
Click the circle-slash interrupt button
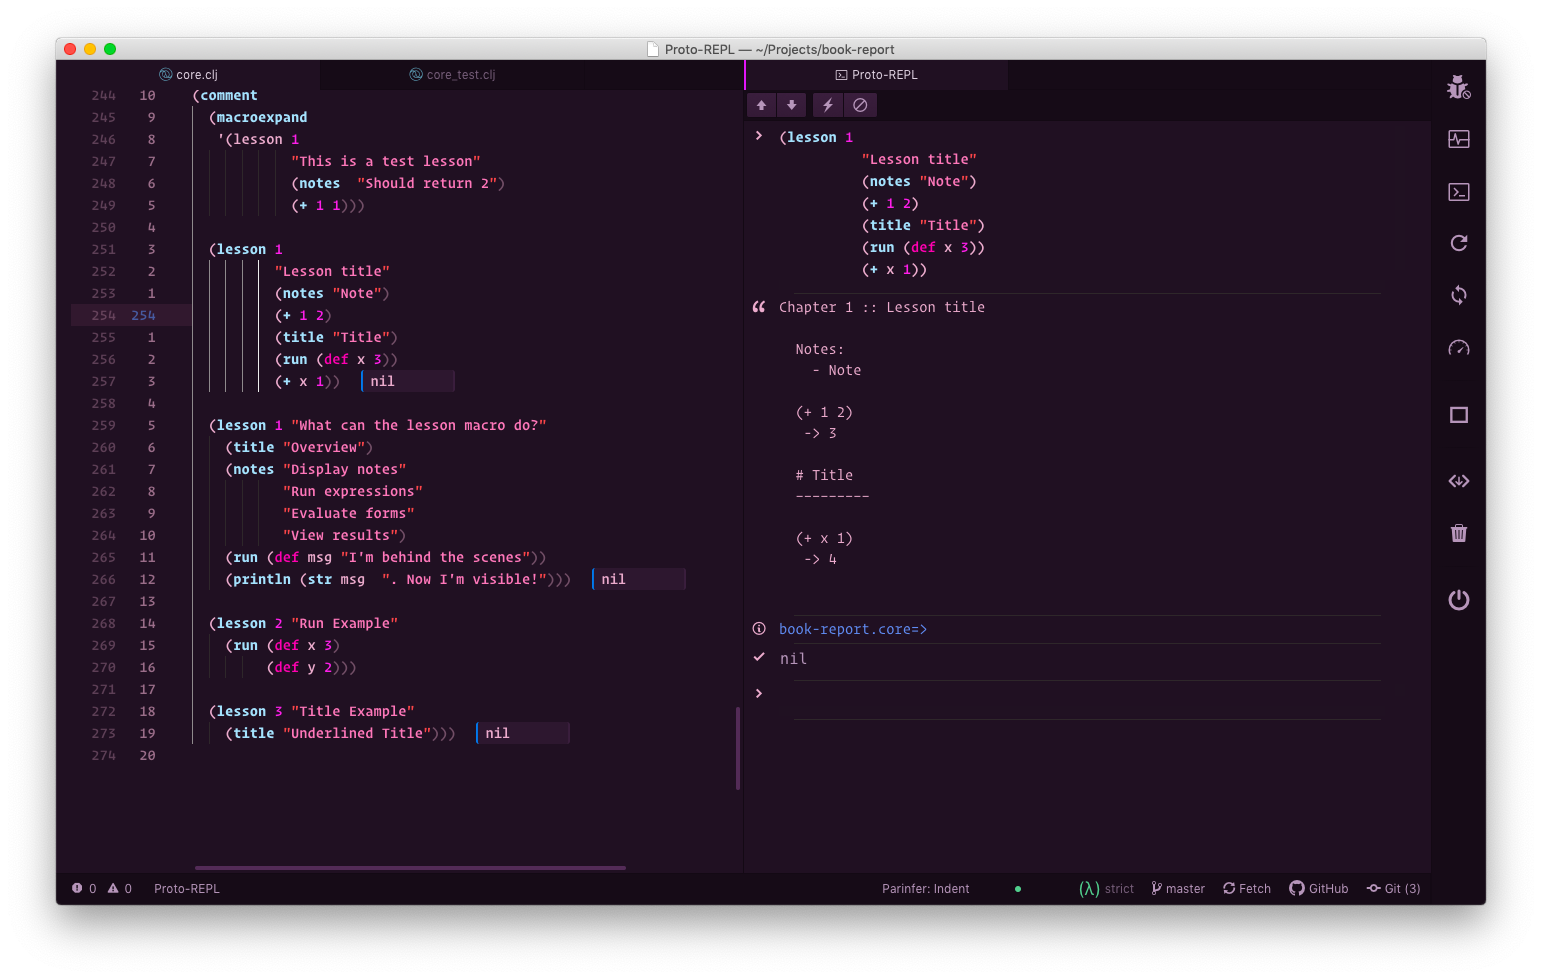tap(860, 105)
